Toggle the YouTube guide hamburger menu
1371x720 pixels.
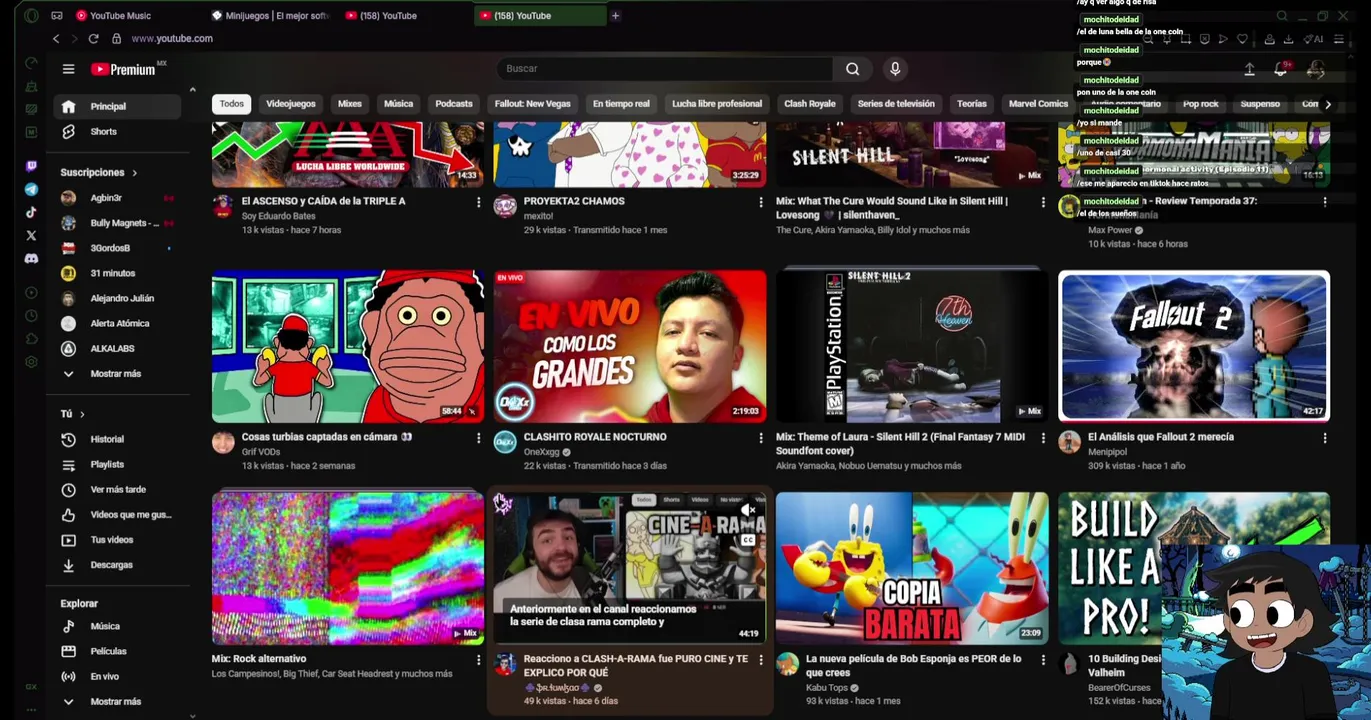pyautogui.click(x=68, y=69)
